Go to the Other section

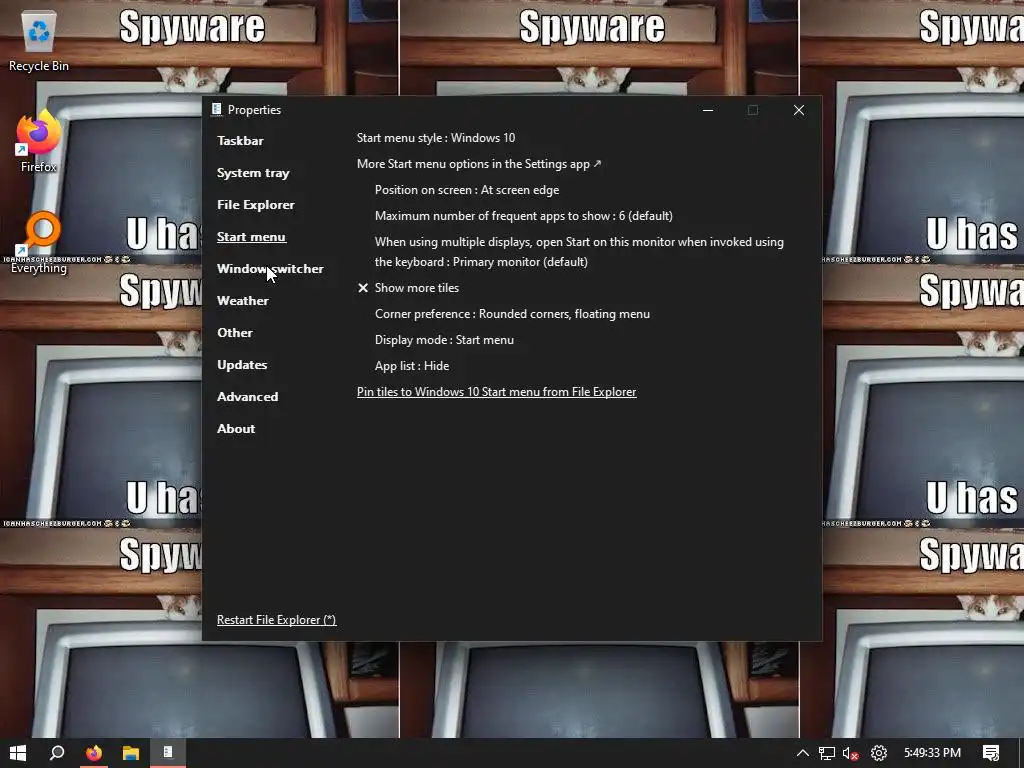235,333
